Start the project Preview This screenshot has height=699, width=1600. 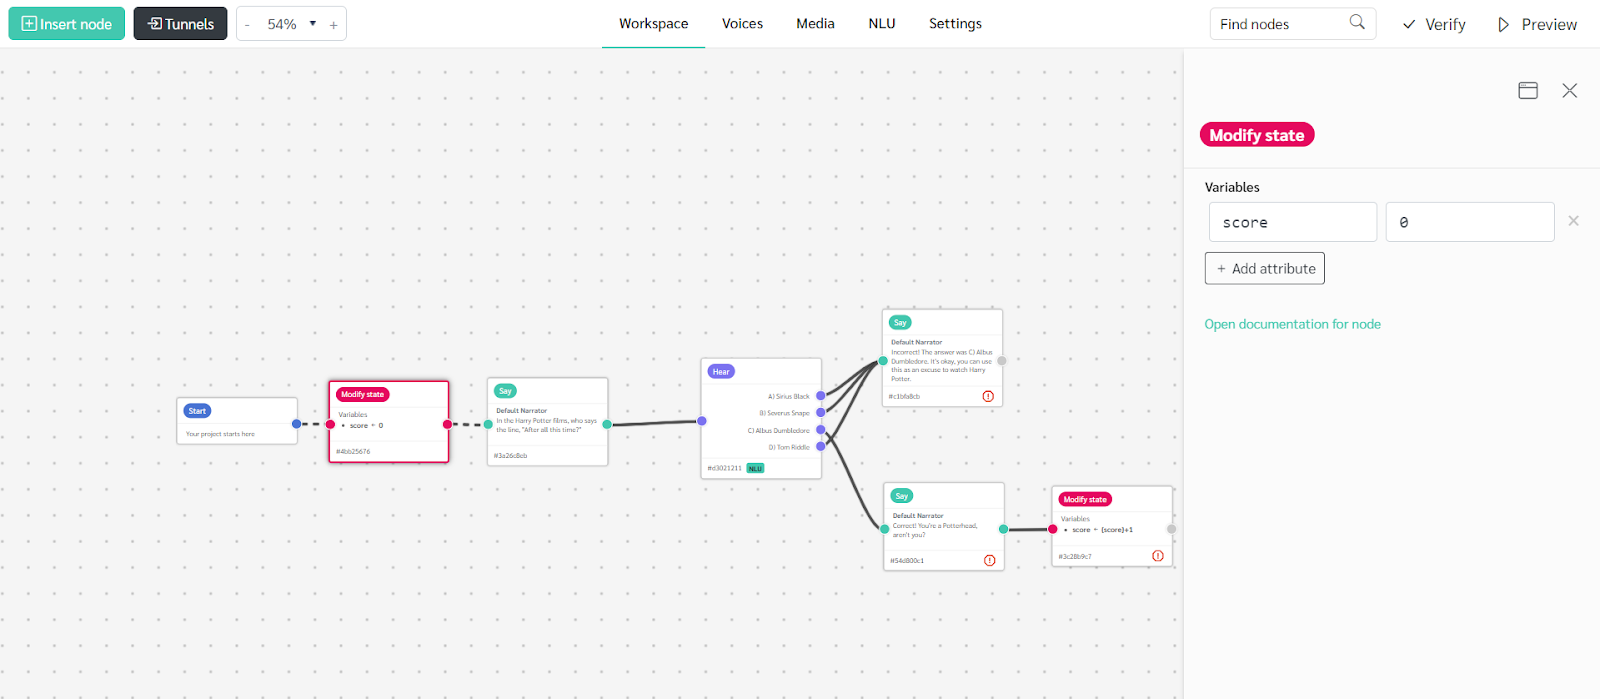(1537, 25)
